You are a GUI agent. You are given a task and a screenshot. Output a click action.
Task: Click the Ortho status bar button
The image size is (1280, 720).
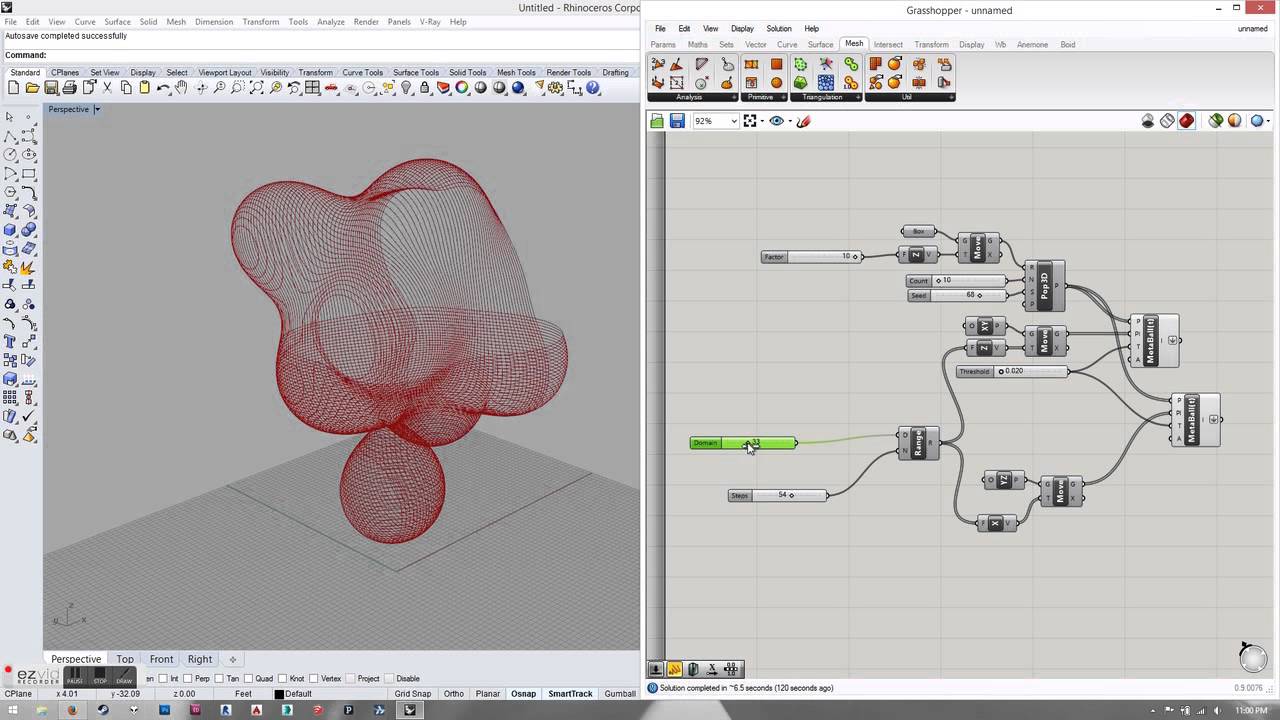(x=454, y=694)
